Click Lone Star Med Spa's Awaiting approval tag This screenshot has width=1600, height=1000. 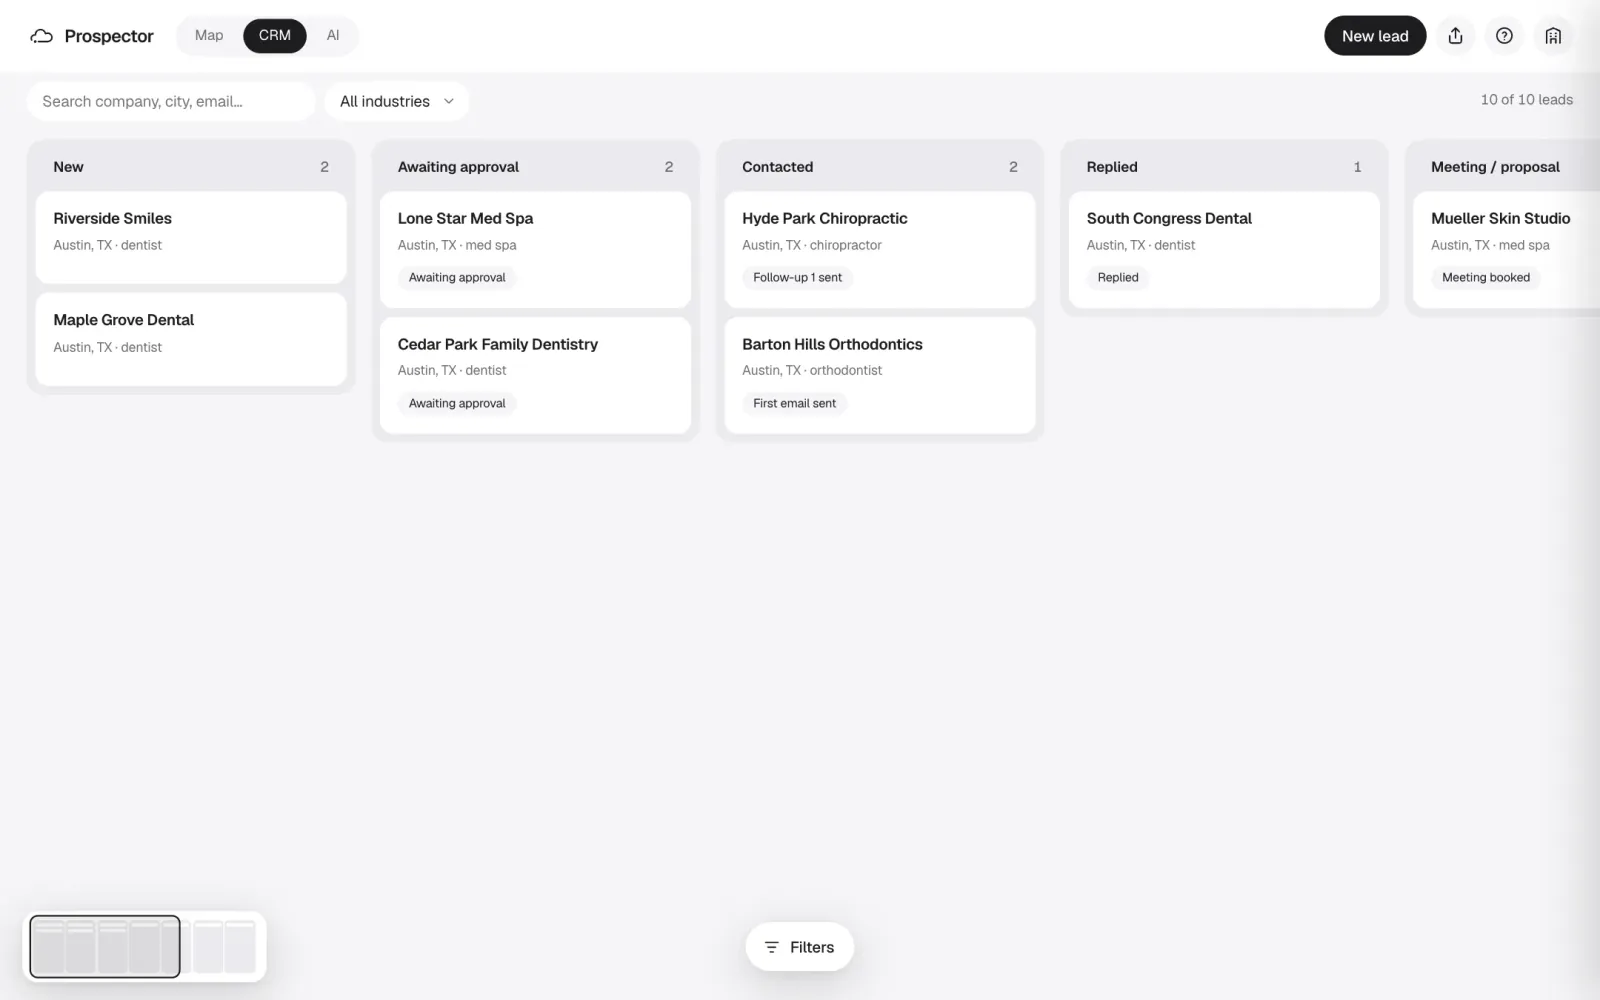pyautogui.click(x=457, y=278)
